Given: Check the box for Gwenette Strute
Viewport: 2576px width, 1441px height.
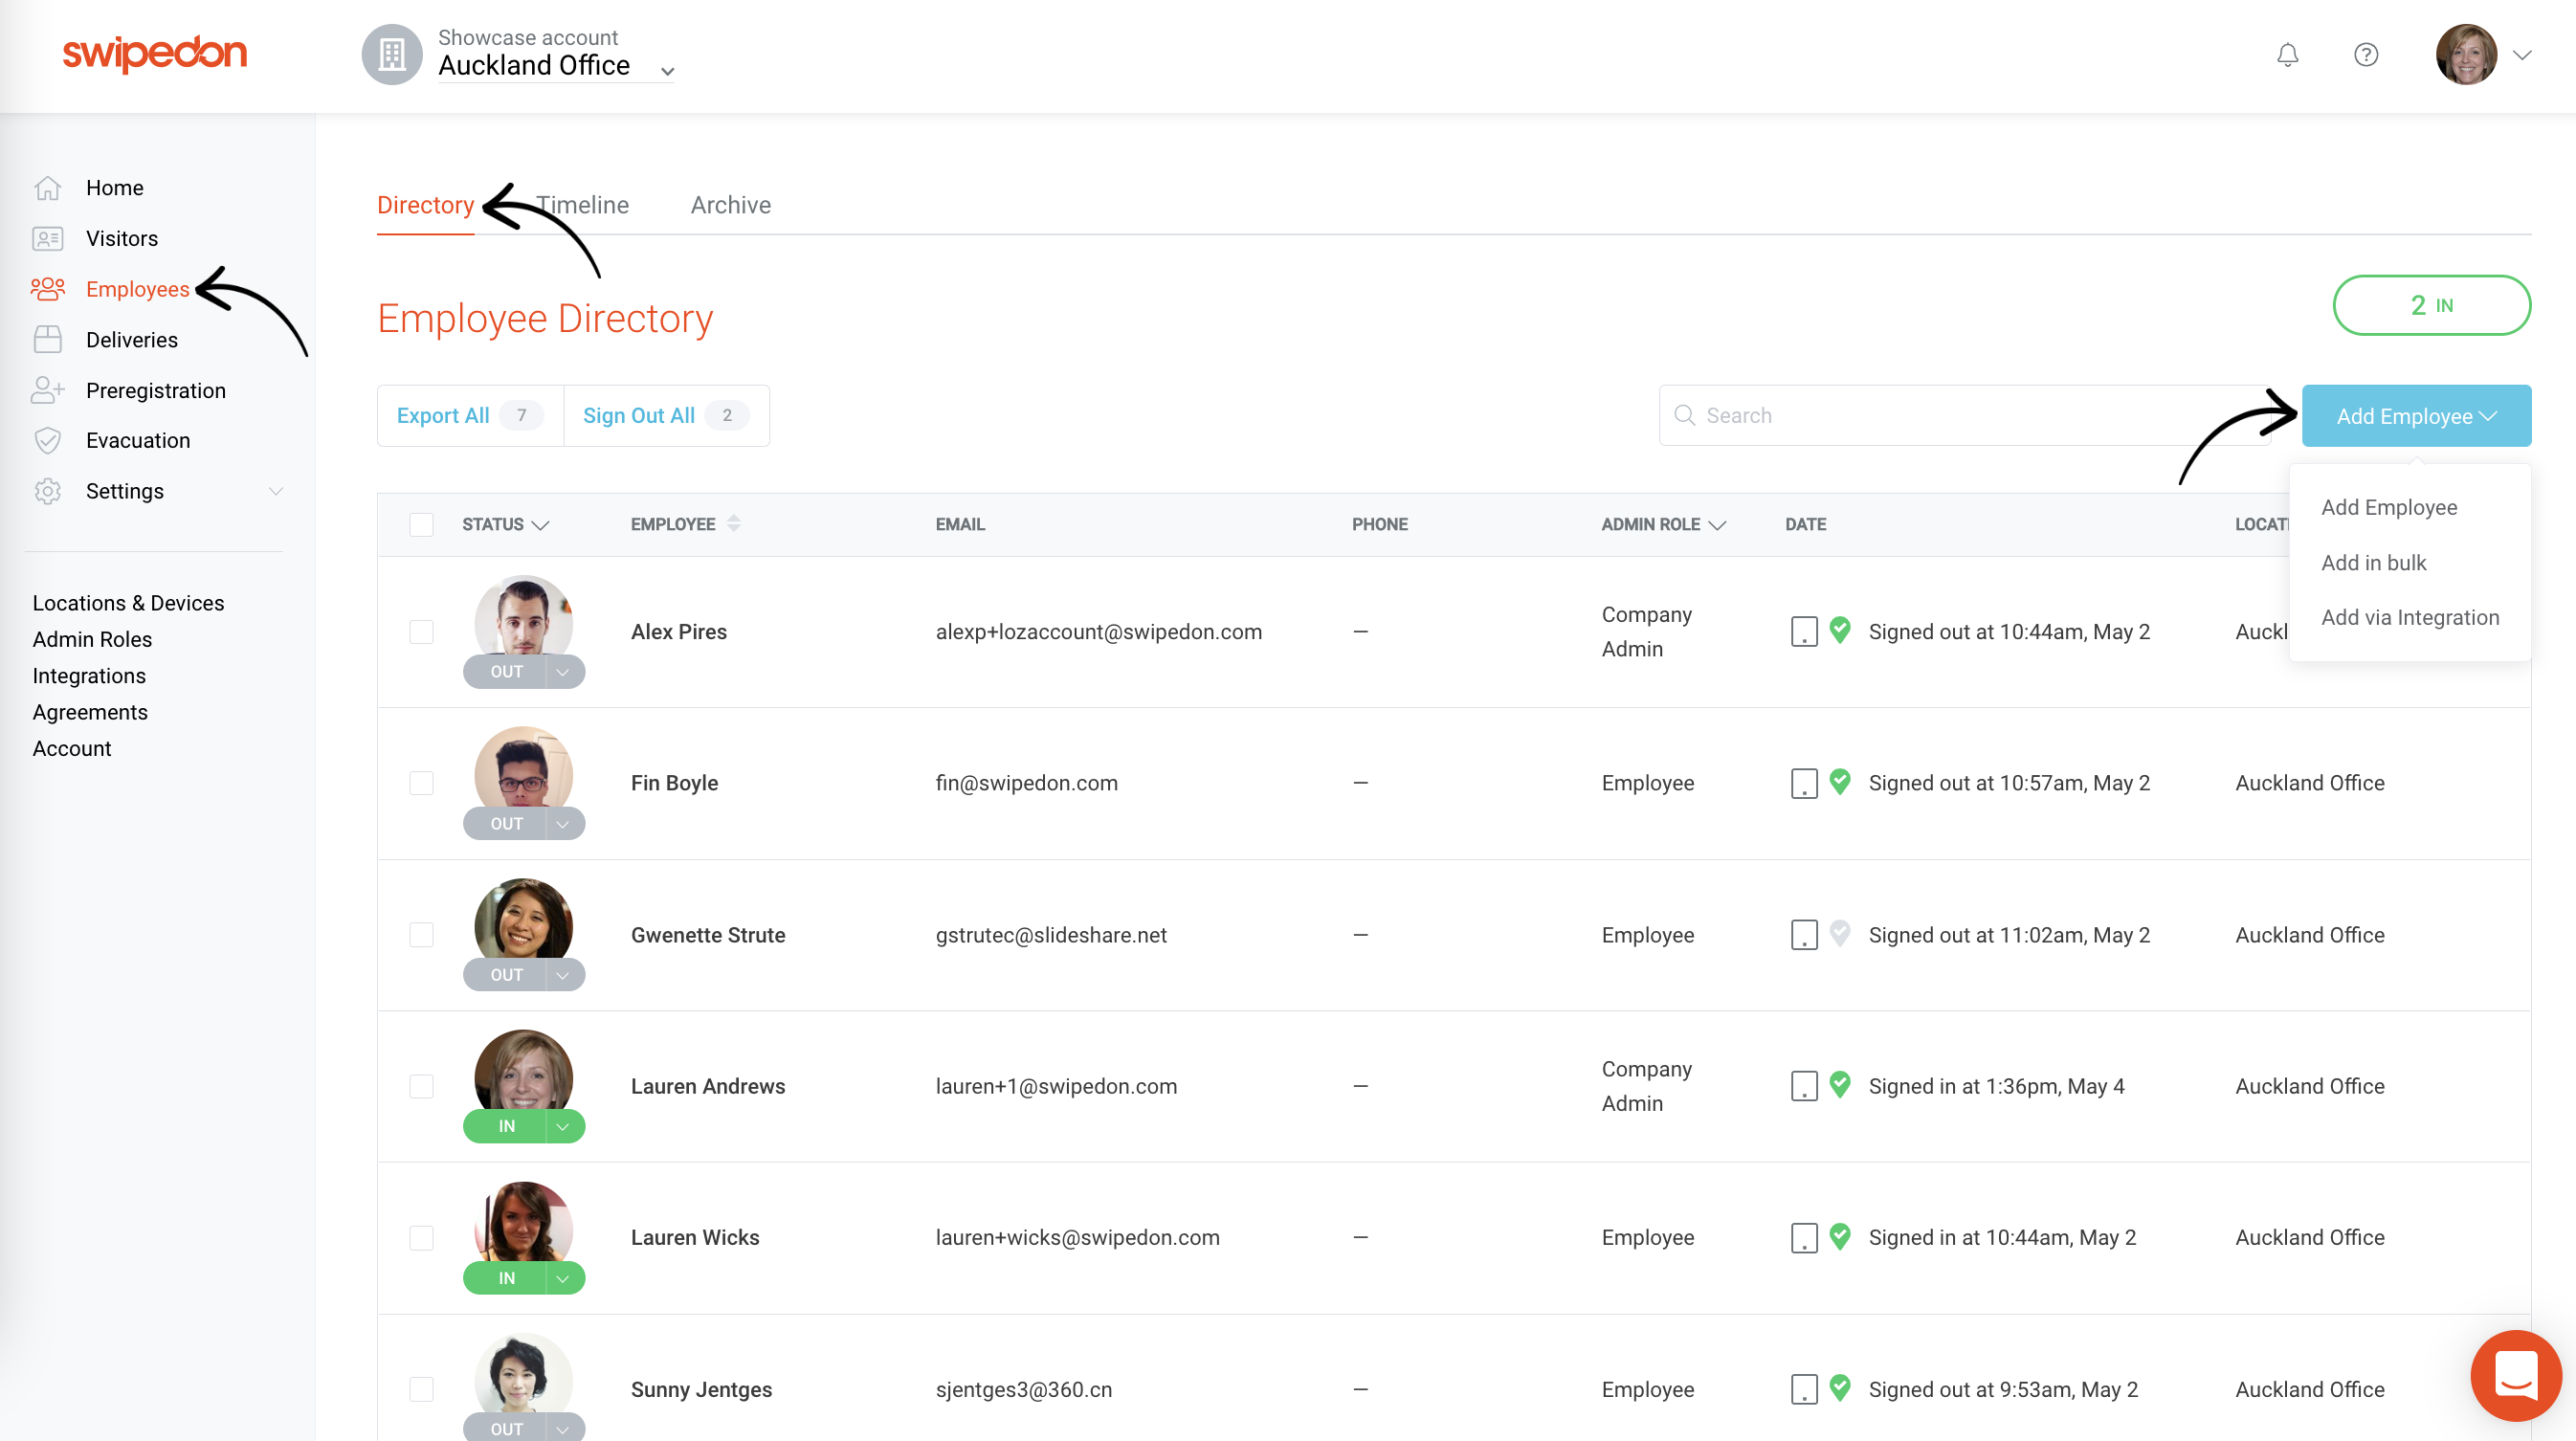Looking at the screenshot, I should pos(421,935).
